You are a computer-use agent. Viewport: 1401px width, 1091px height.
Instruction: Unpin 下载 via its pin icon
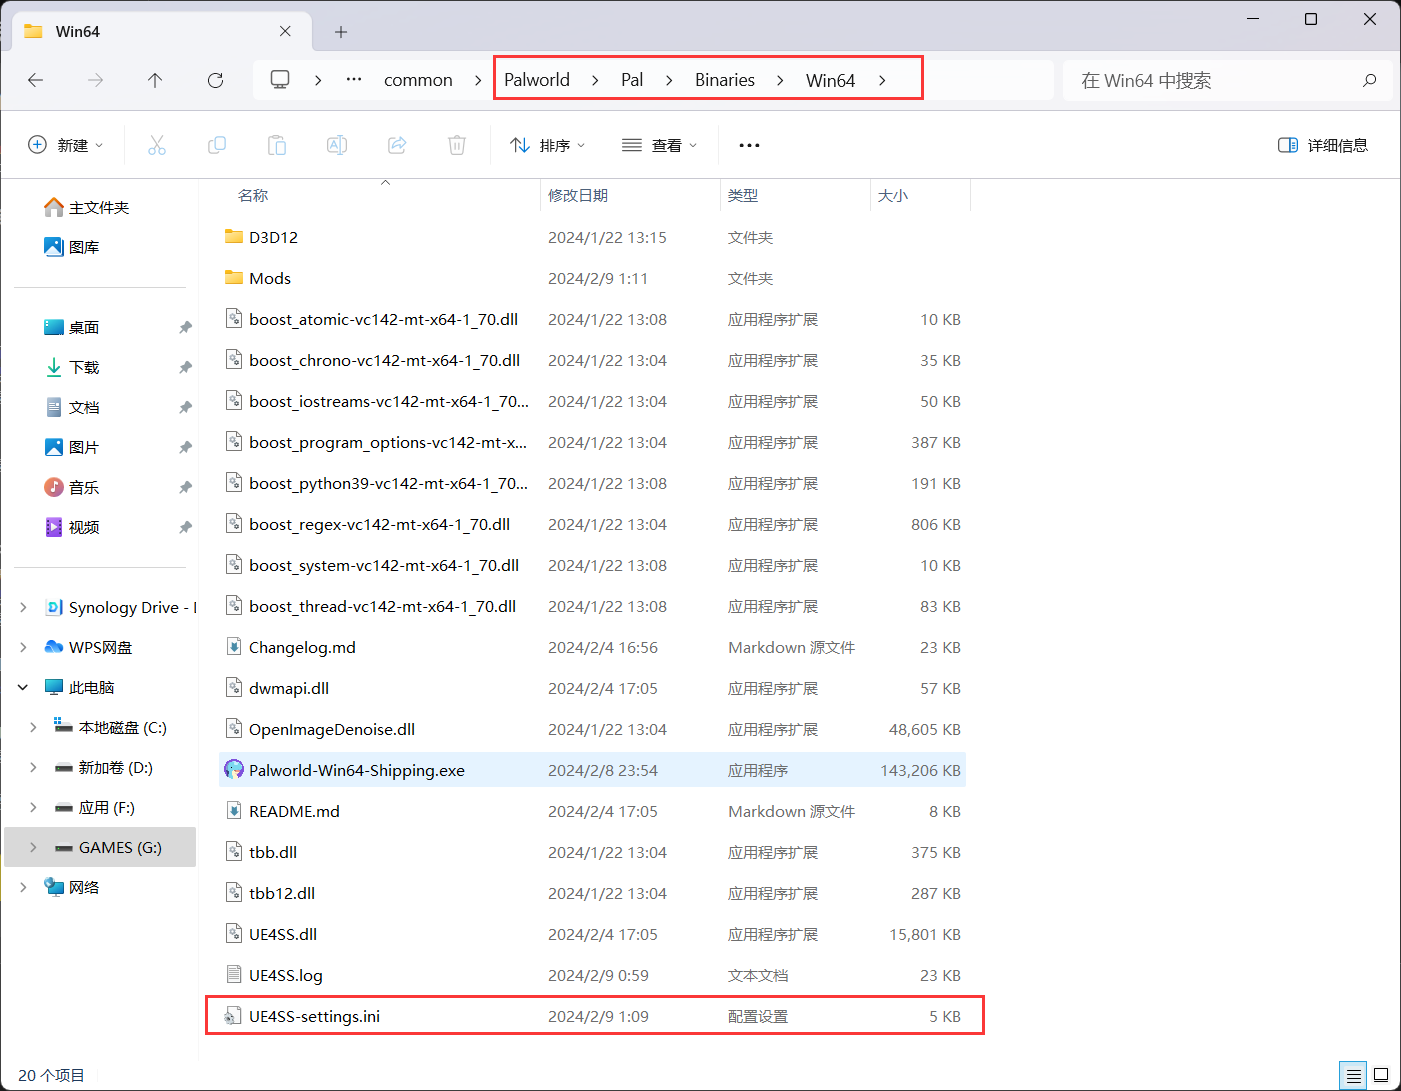click(185, 367)
